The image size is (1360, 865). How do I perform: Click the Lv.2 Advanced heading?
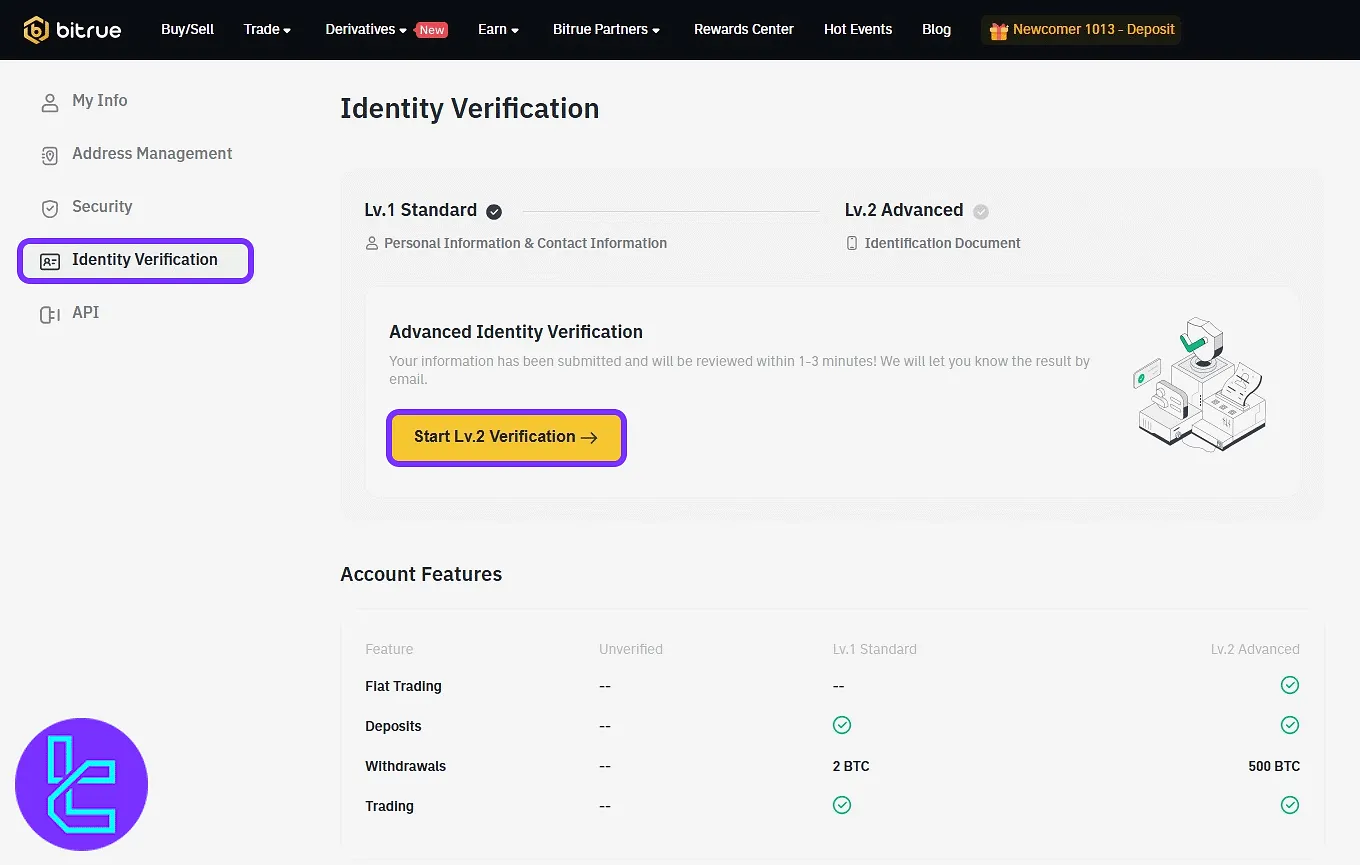click(904, 210)
